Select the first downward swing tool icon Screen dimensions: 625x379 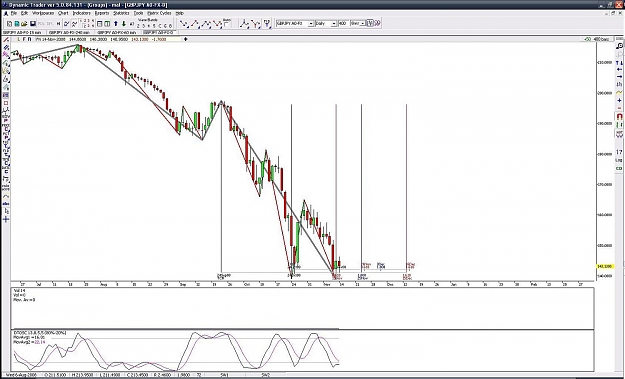point(184,24)
